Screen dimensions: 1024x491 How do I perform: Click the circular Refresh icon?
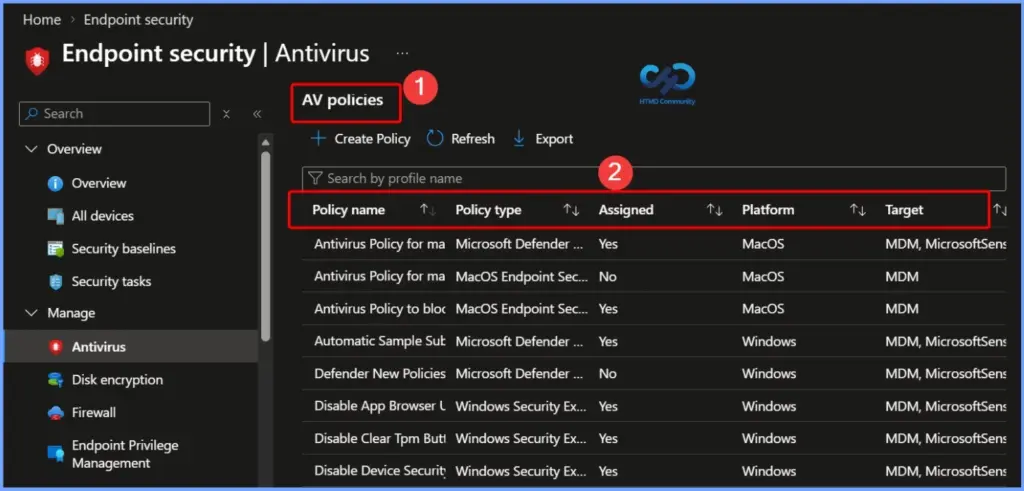(x=435, y=138)
